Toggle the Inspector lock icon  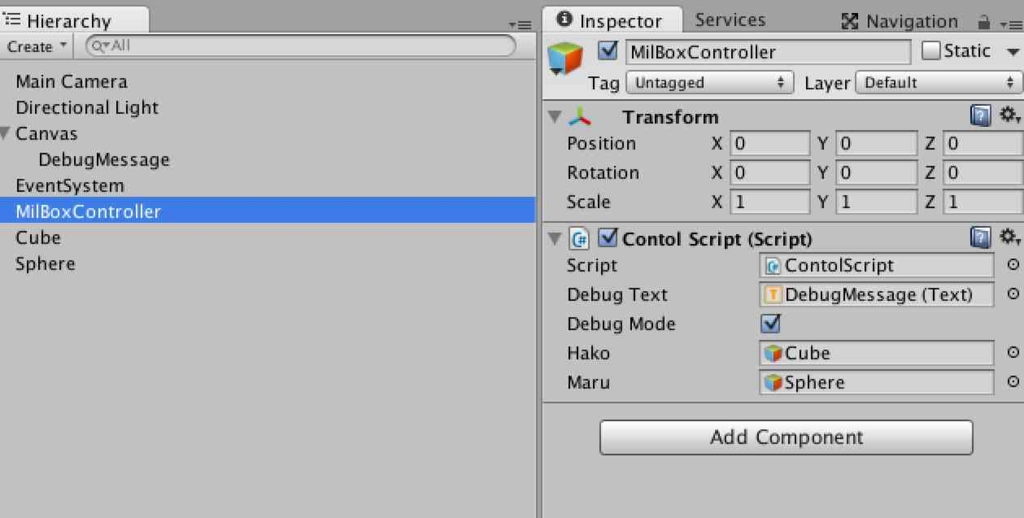(984, 22)
